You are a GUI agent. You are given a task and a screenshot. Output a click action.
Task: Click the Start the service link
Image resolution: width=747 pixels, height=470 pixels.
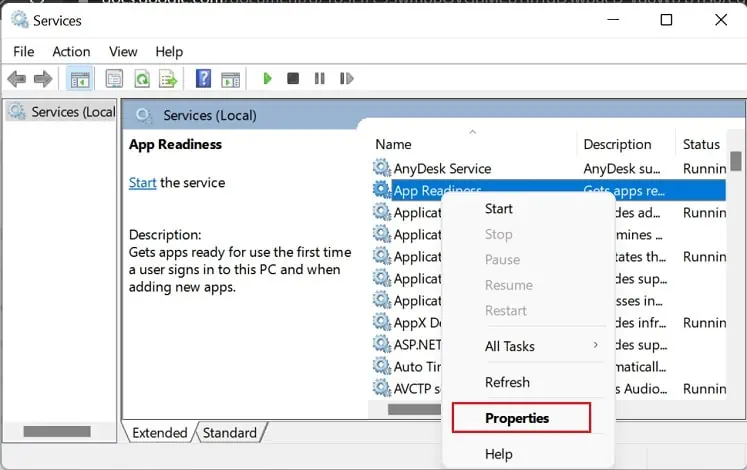click(142, 182)
